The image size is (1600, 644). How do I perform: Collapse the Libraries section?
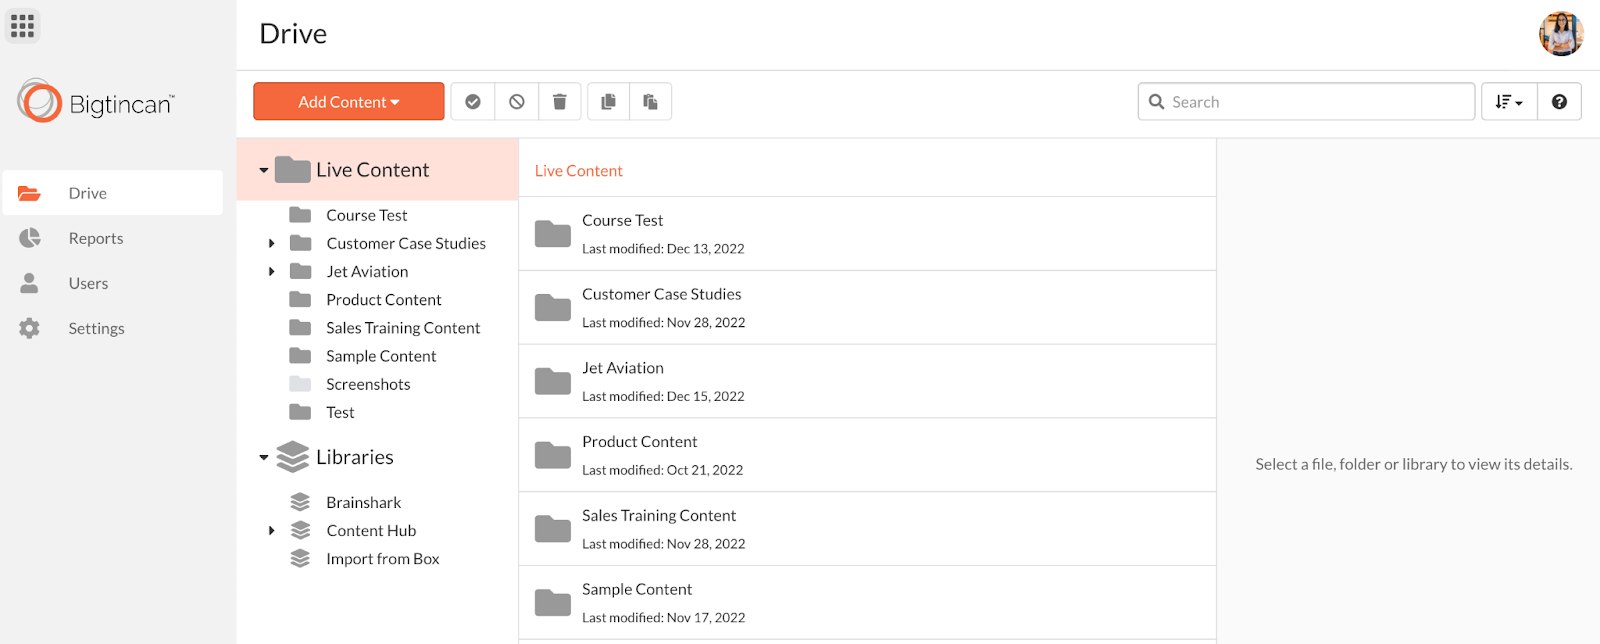tap(264, 458)
